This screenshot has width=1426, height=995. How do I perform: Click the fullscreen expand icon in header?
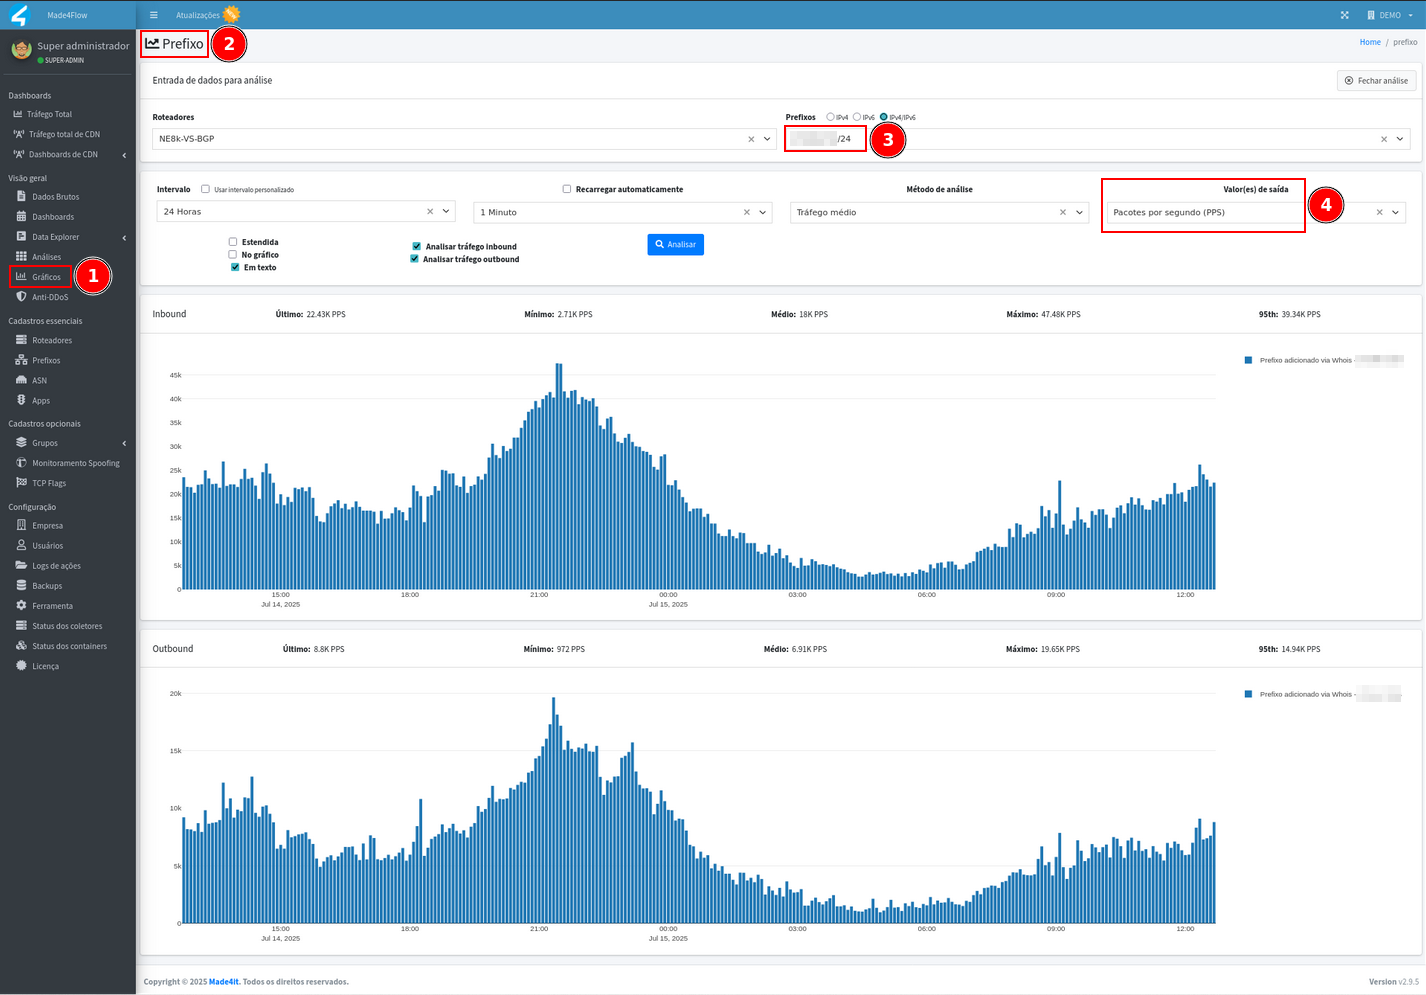click(x=1345, y=15)
